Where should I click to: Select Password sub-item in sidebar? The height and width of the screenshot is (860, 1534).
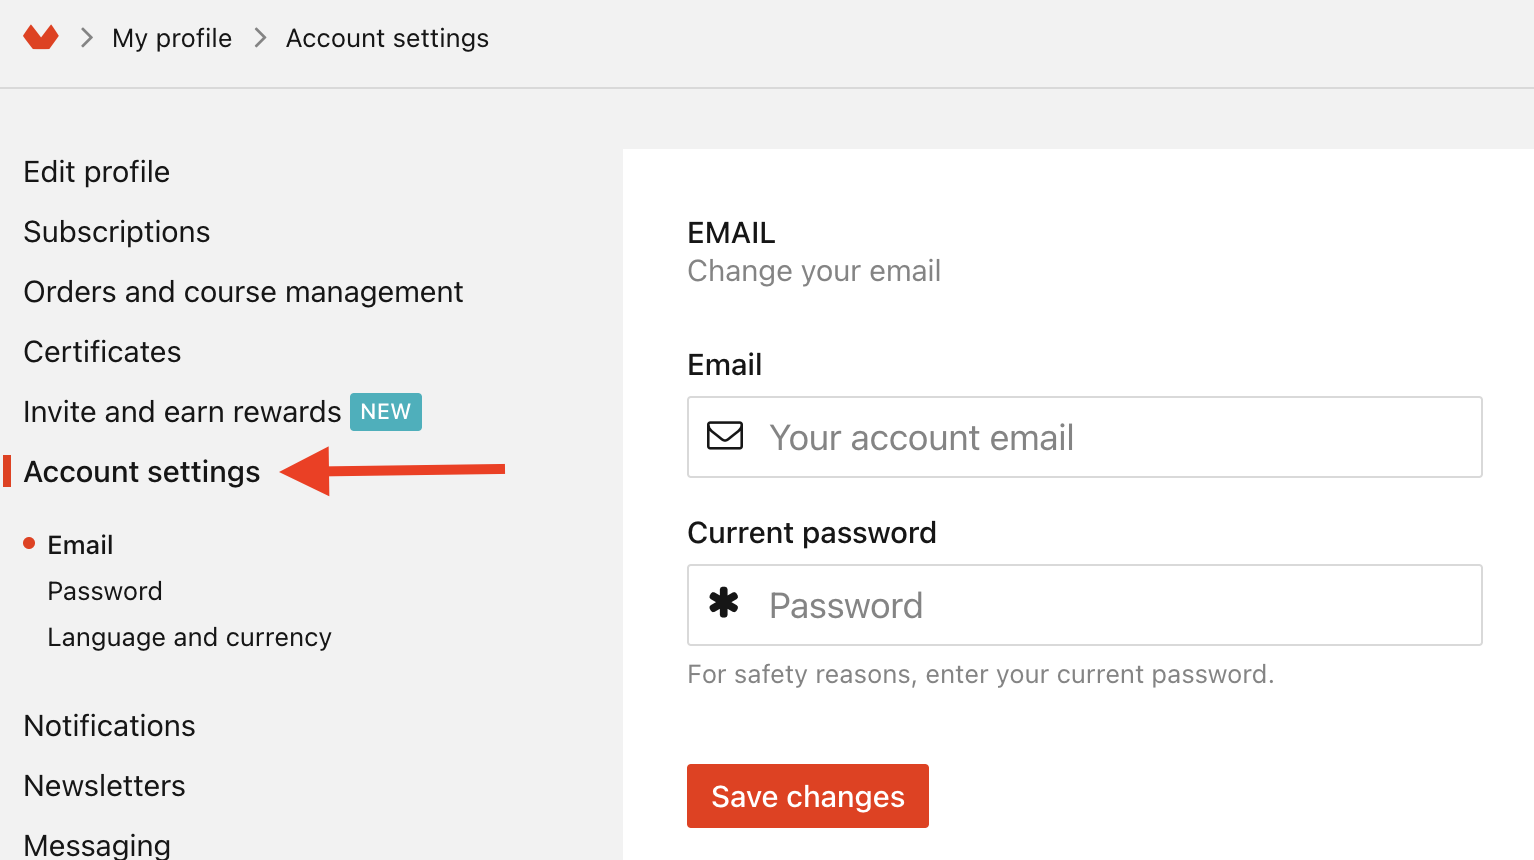pos(105,591)
